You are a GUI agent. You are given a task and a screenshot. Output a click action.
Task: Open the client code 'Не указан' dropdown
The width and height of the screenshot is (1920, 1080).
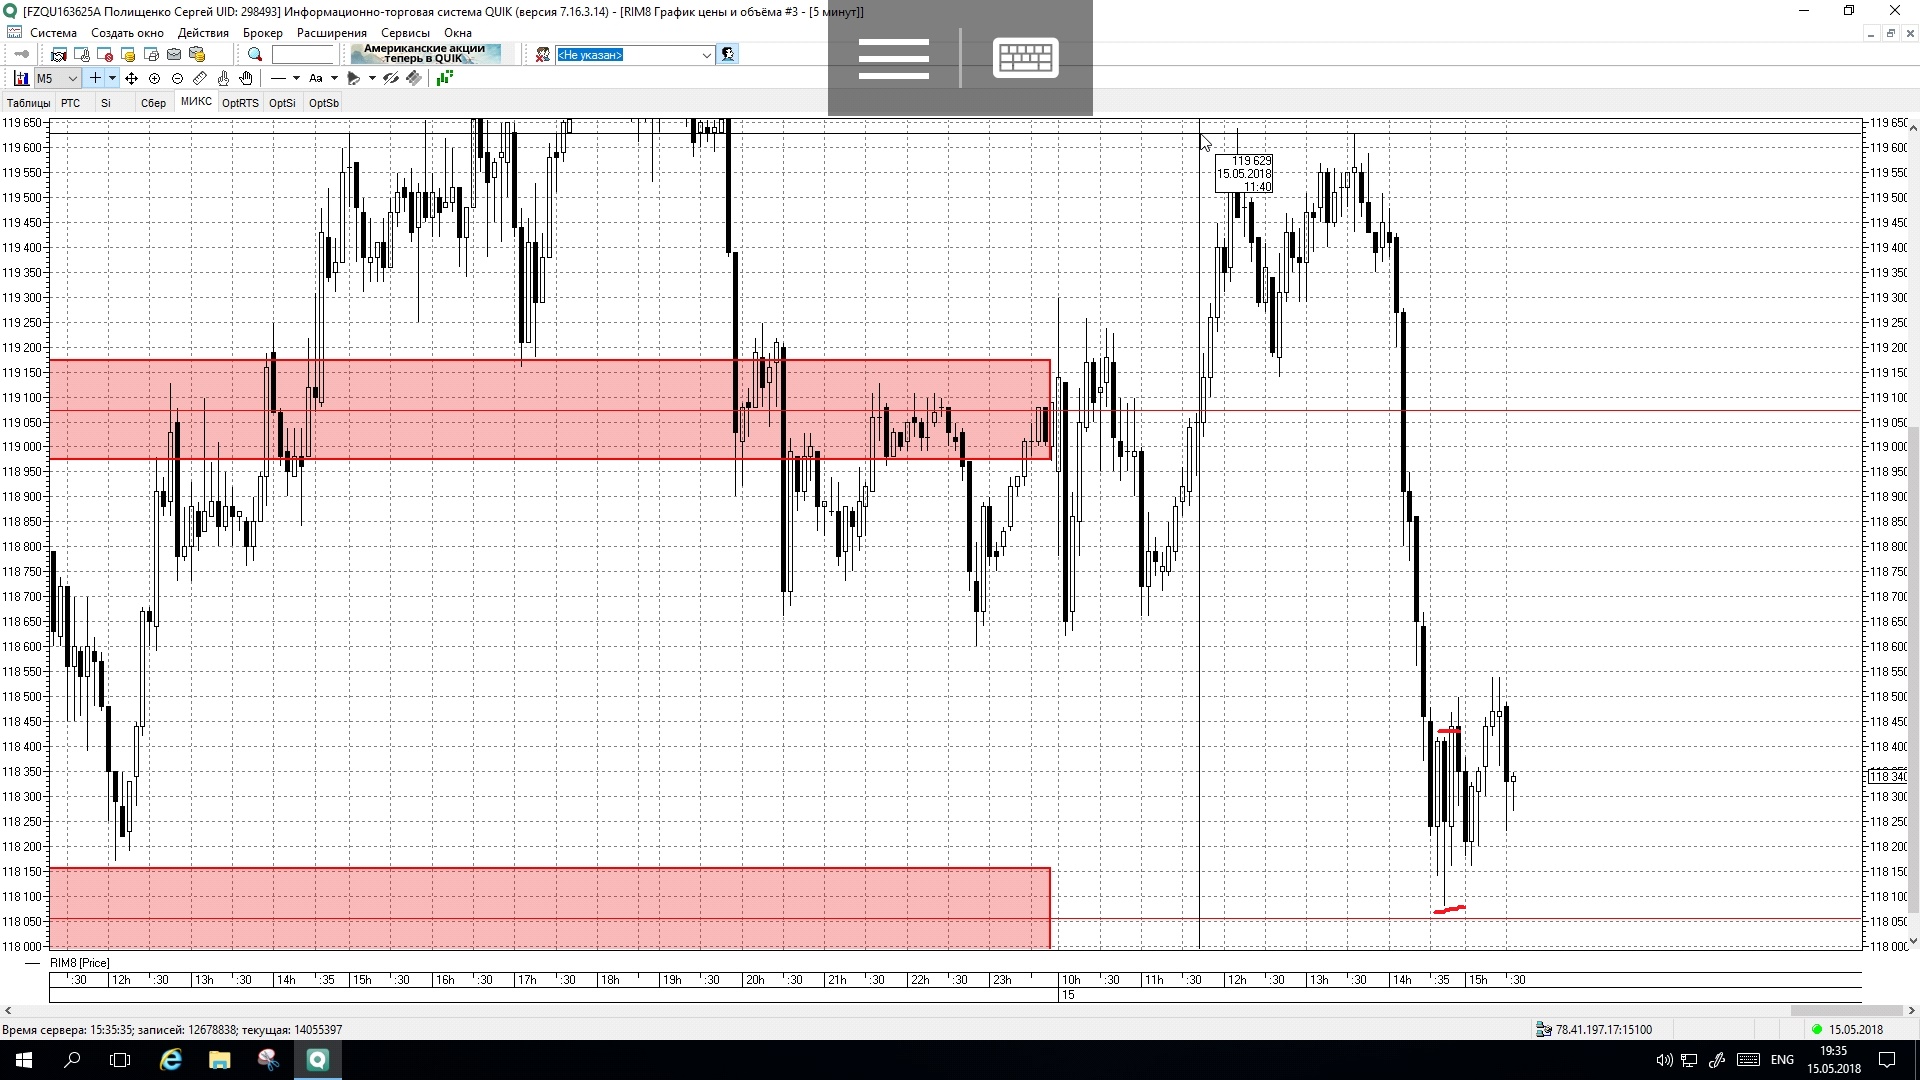coord(706,55)
